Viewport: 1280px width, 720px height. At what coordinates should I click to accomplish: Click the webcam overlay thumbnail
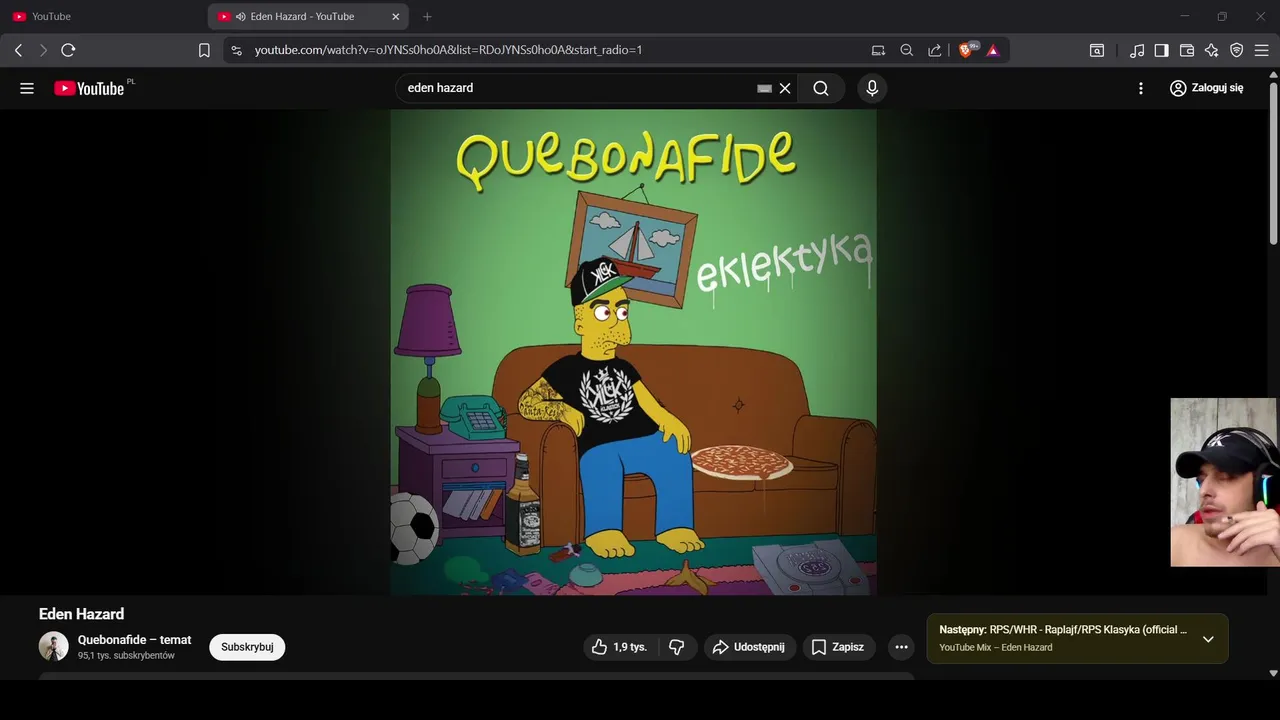pos(1224,482)
